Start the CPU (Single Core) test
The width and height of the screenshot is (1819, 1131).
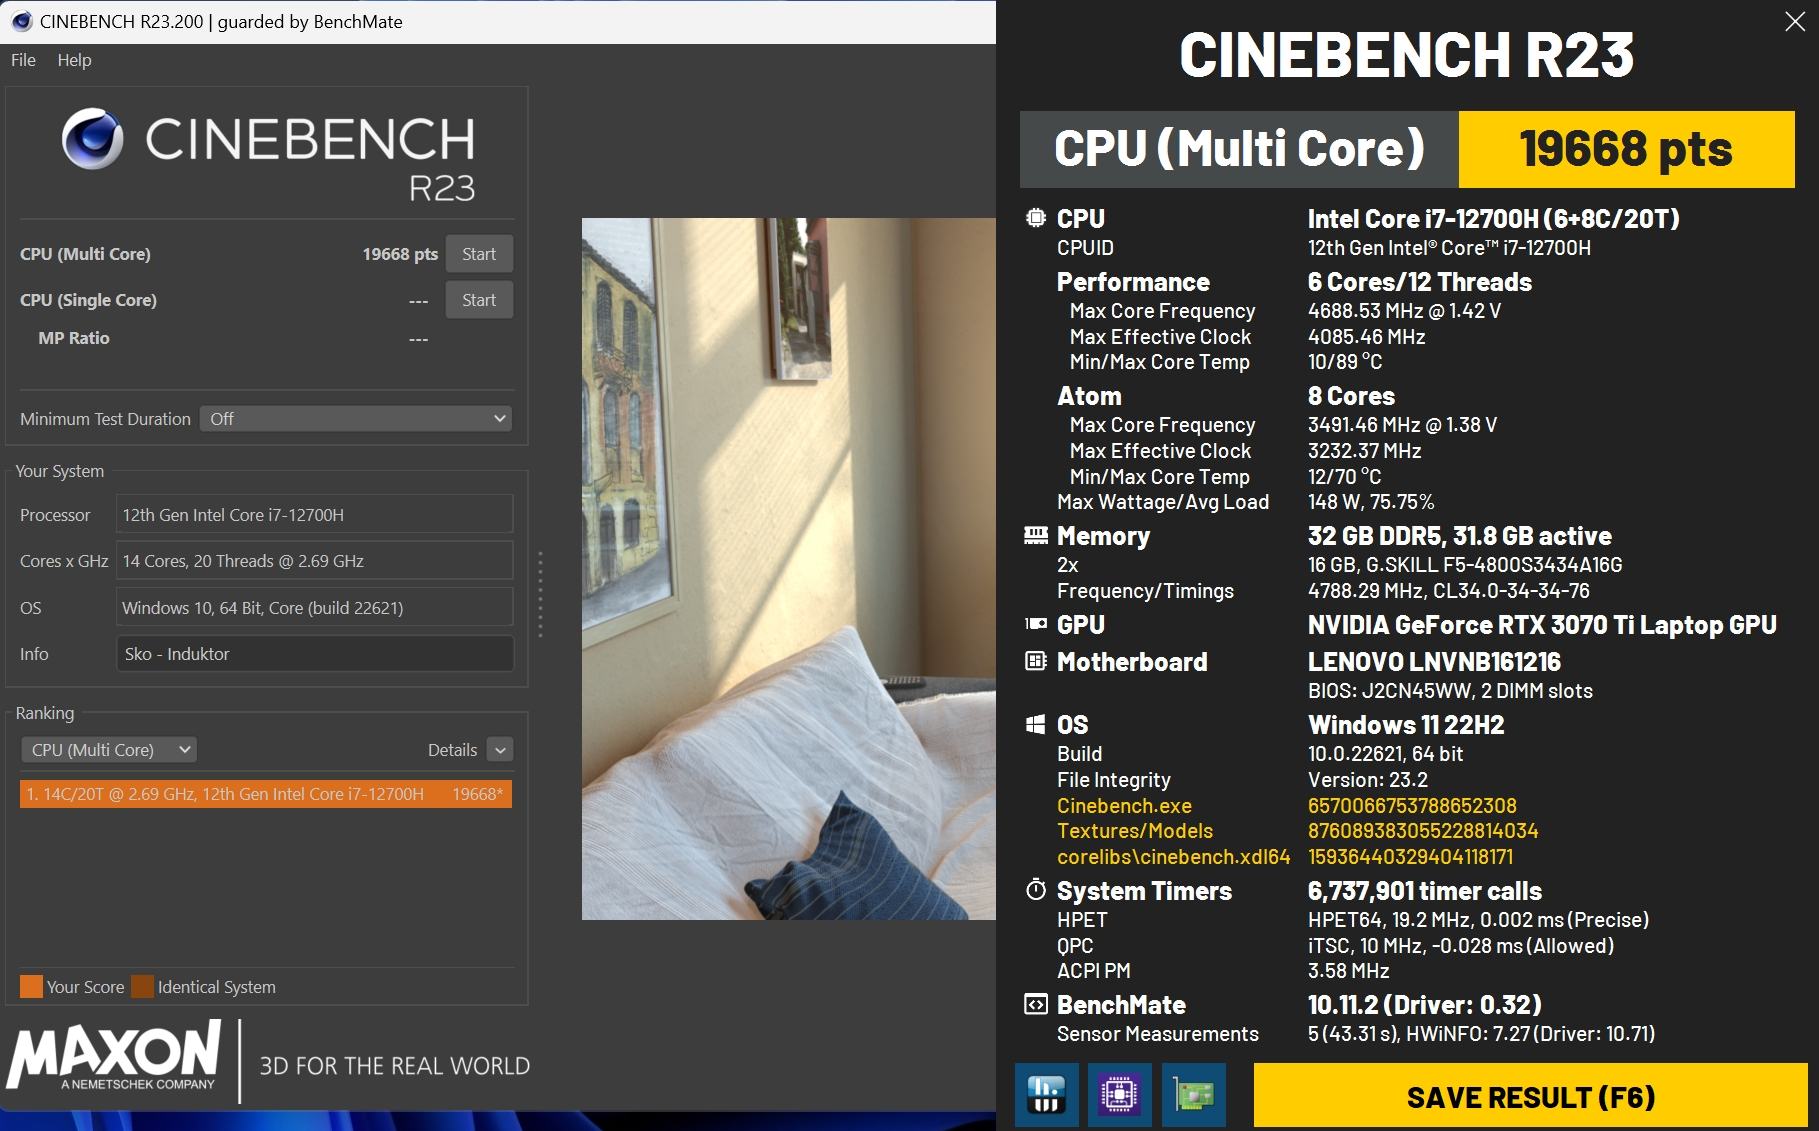pos(479,300)
